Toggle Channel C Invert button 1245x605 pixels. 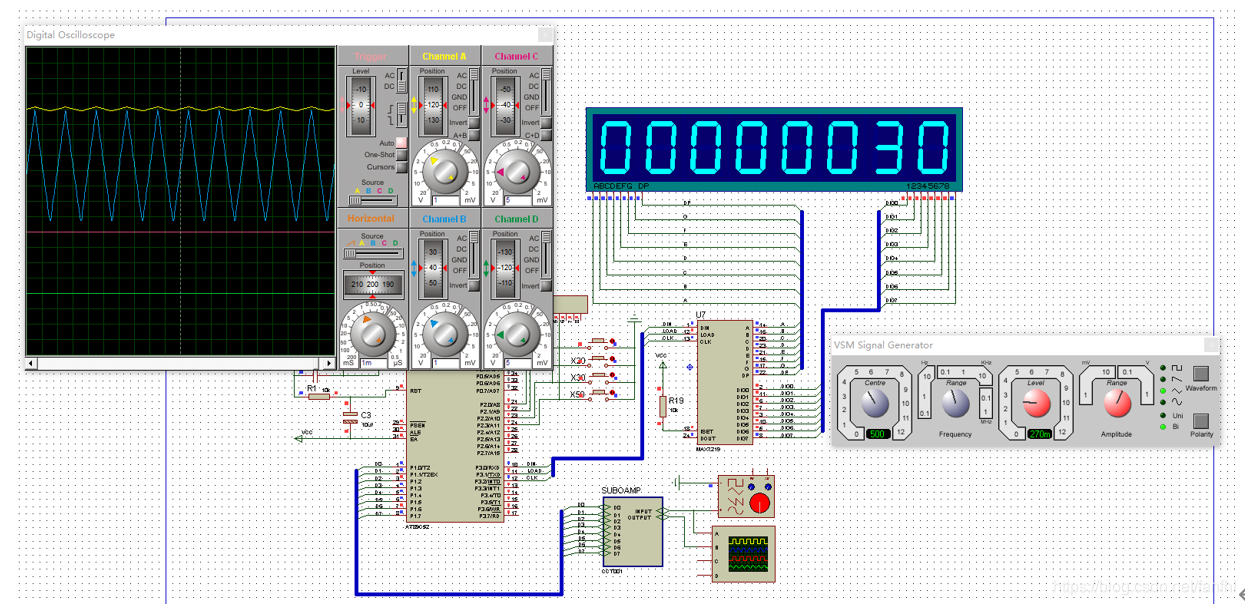coord(546,122)
